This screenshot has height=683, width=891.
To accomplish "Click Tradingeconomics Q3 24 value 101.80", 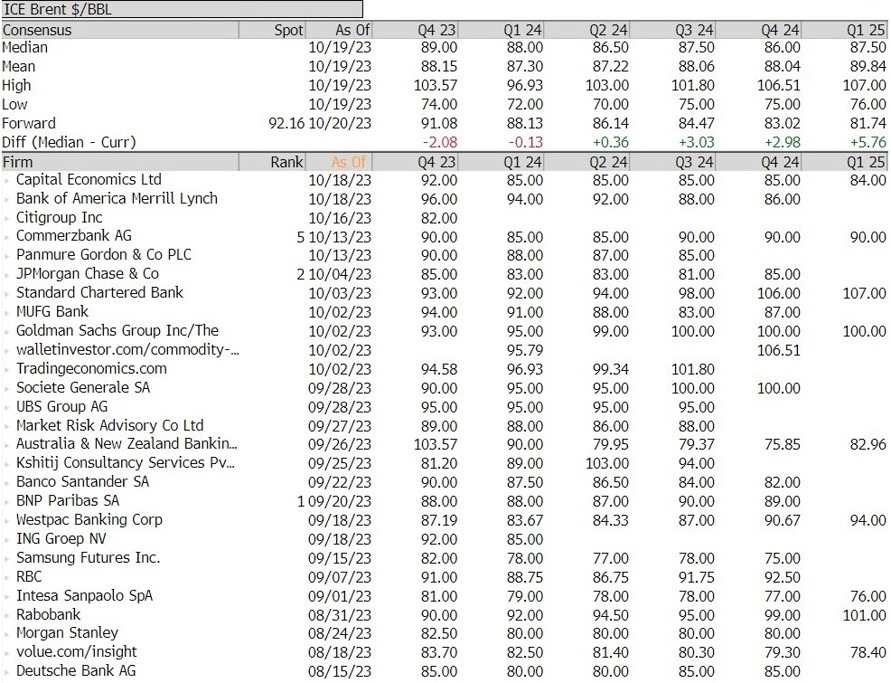I will [693, 369].
